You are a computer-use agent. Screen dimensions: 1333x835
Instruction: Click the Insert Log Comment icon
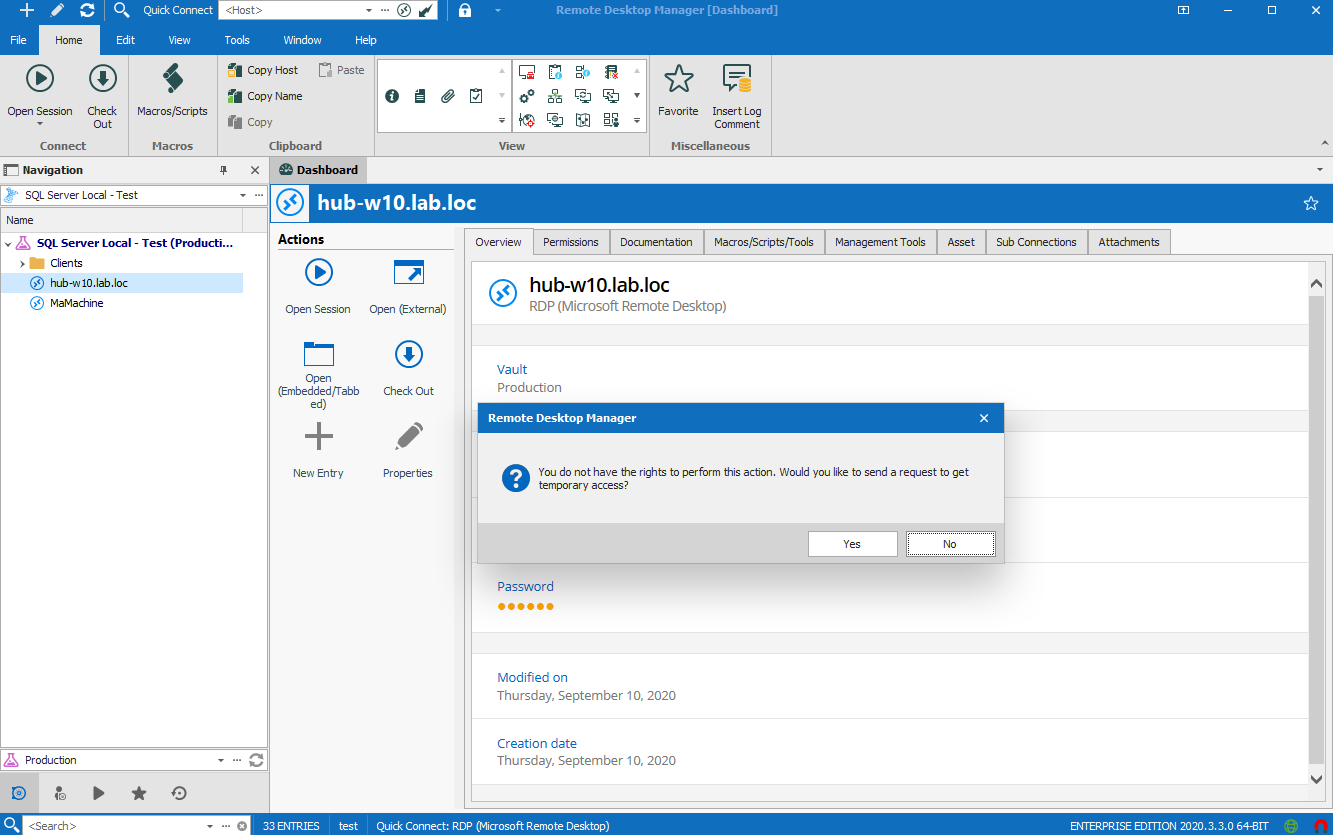click(737, 79)
